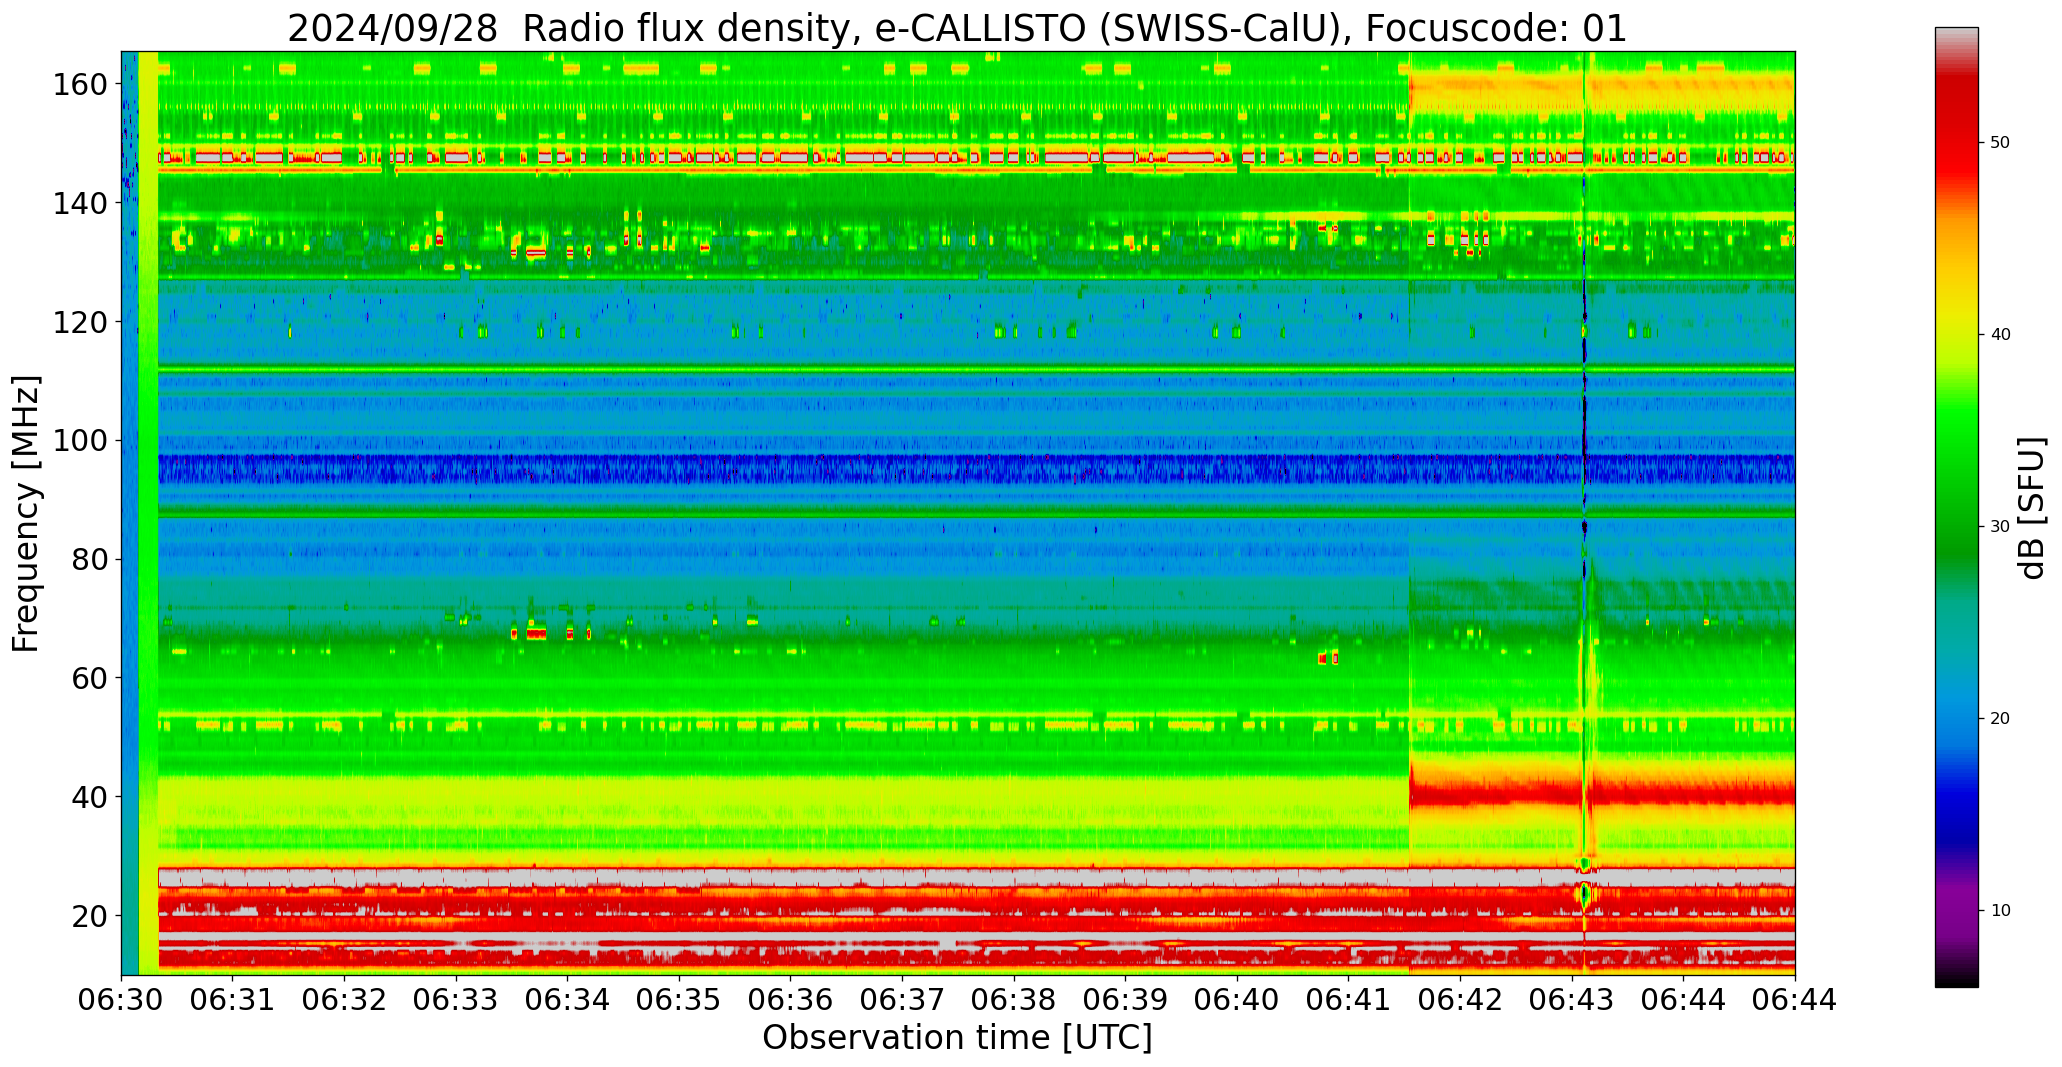Click the 06:36 time tick label
The width and height of the screenshot is (2062, 1067).
click(791, 999)
